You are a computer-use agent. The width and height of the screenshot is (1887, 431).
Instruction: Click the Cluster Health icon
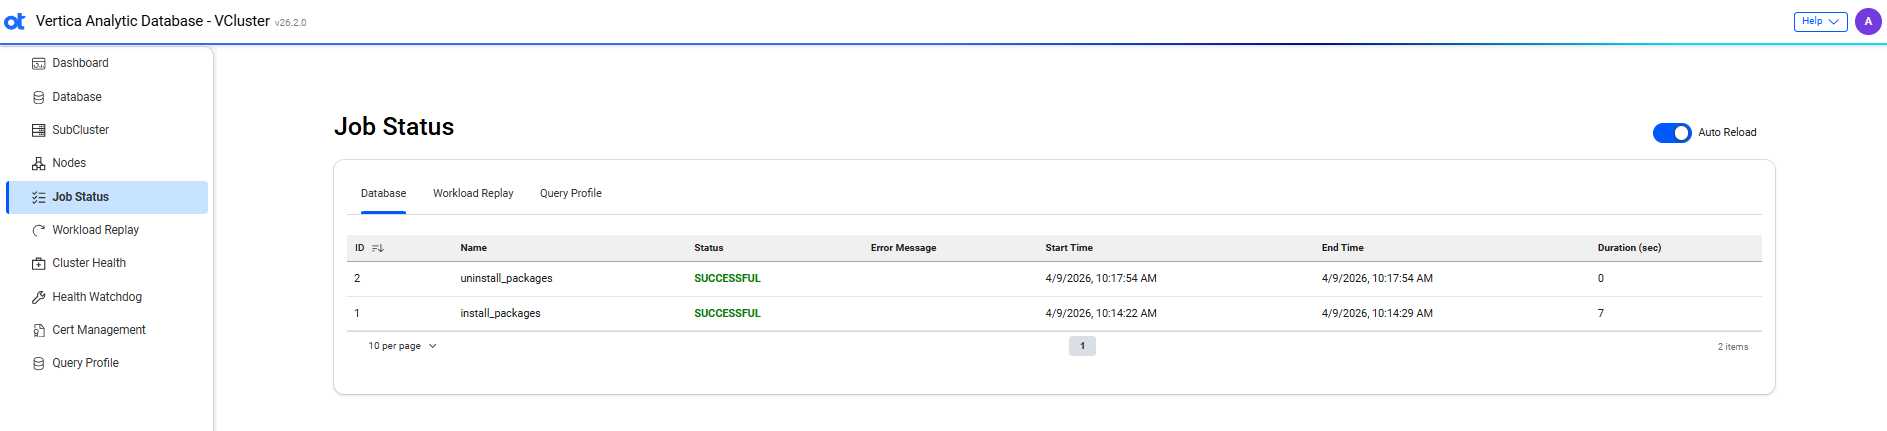(x=39, y=263)
